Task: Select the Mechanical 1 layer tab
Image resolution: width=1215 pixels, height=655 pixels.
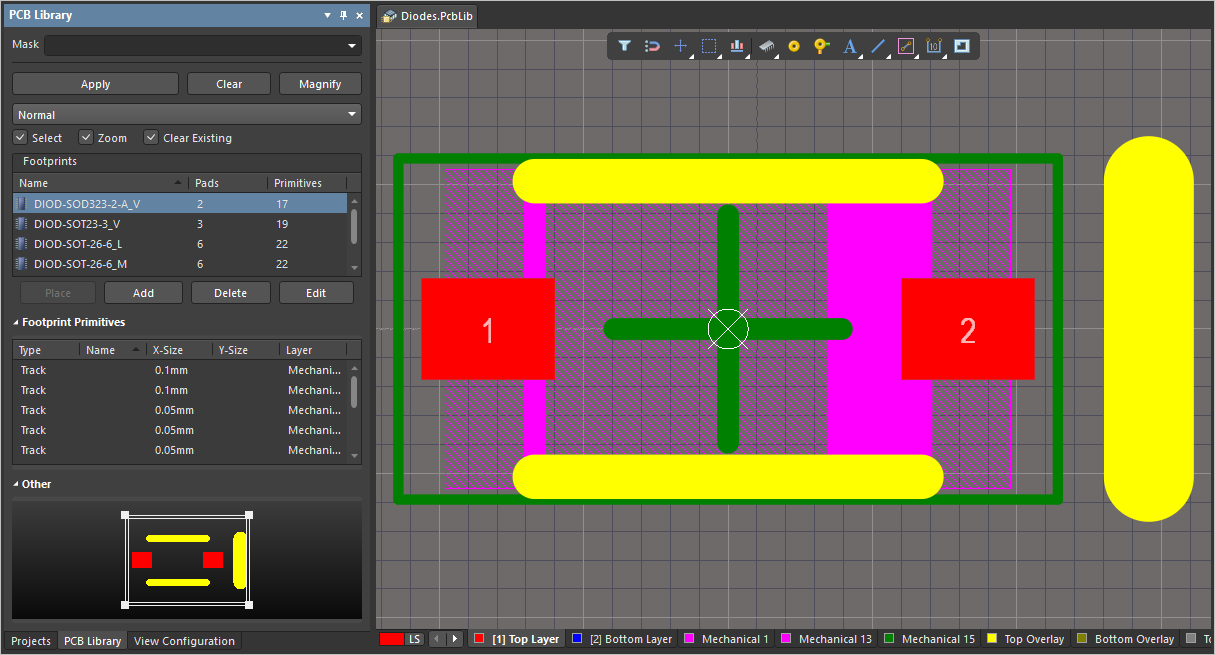Action: point(727,639)
